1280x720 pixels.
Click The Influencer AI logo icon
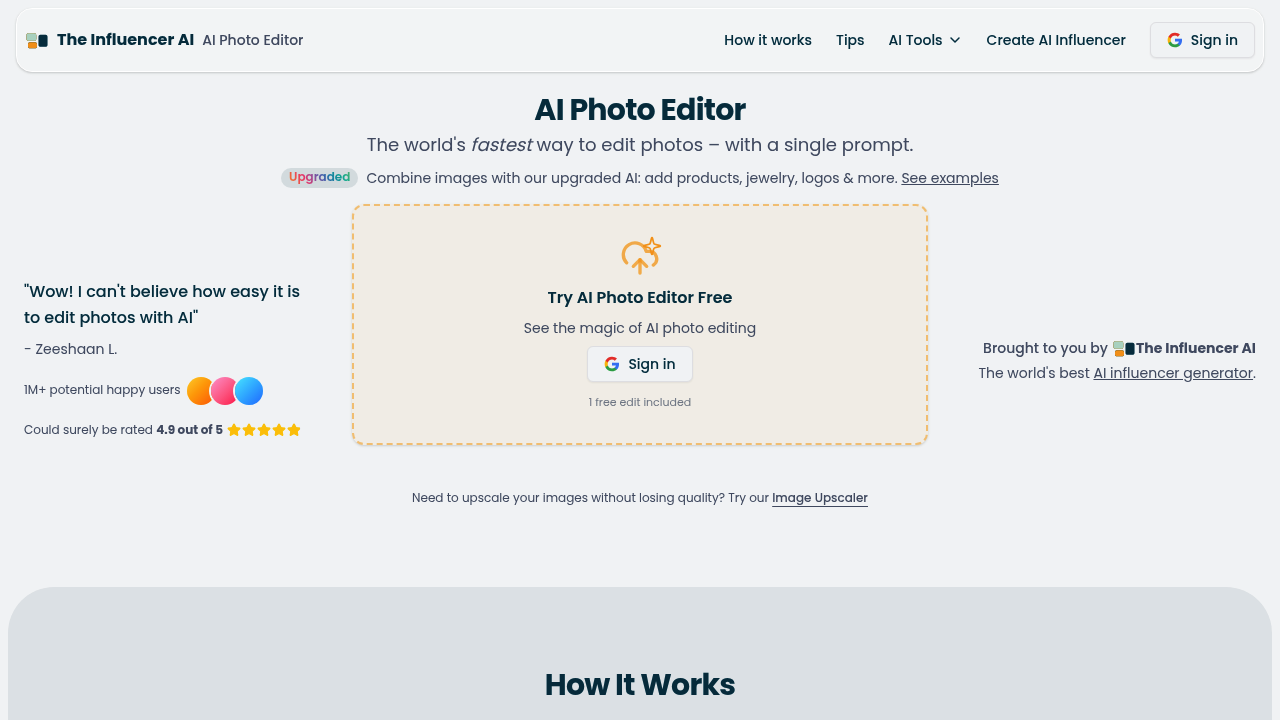(37, 40)
